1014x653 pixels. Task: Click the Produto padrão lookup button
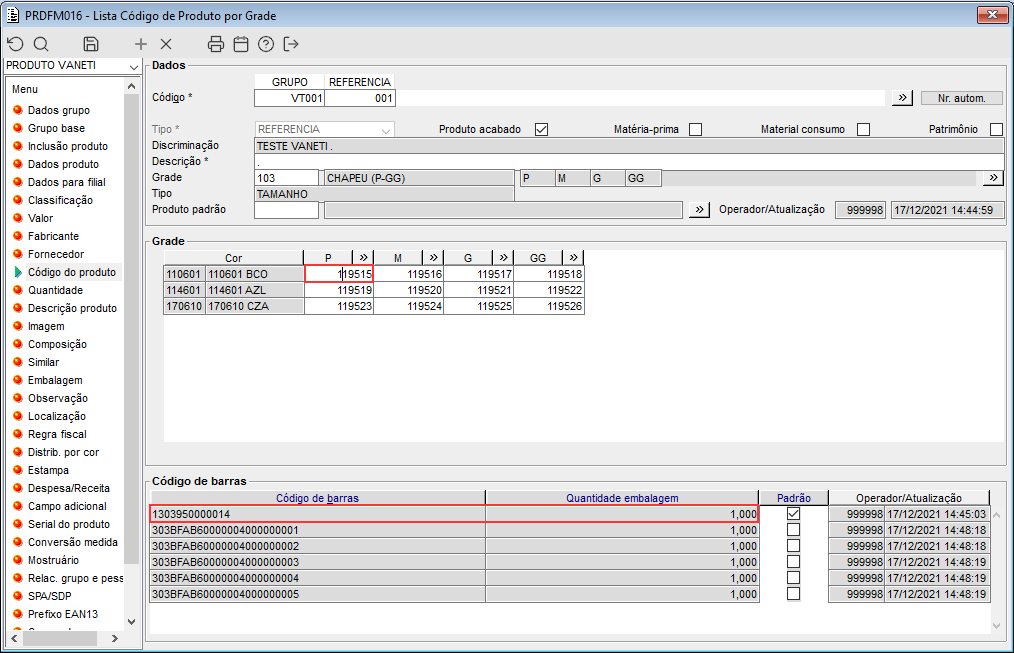(699, 210)
